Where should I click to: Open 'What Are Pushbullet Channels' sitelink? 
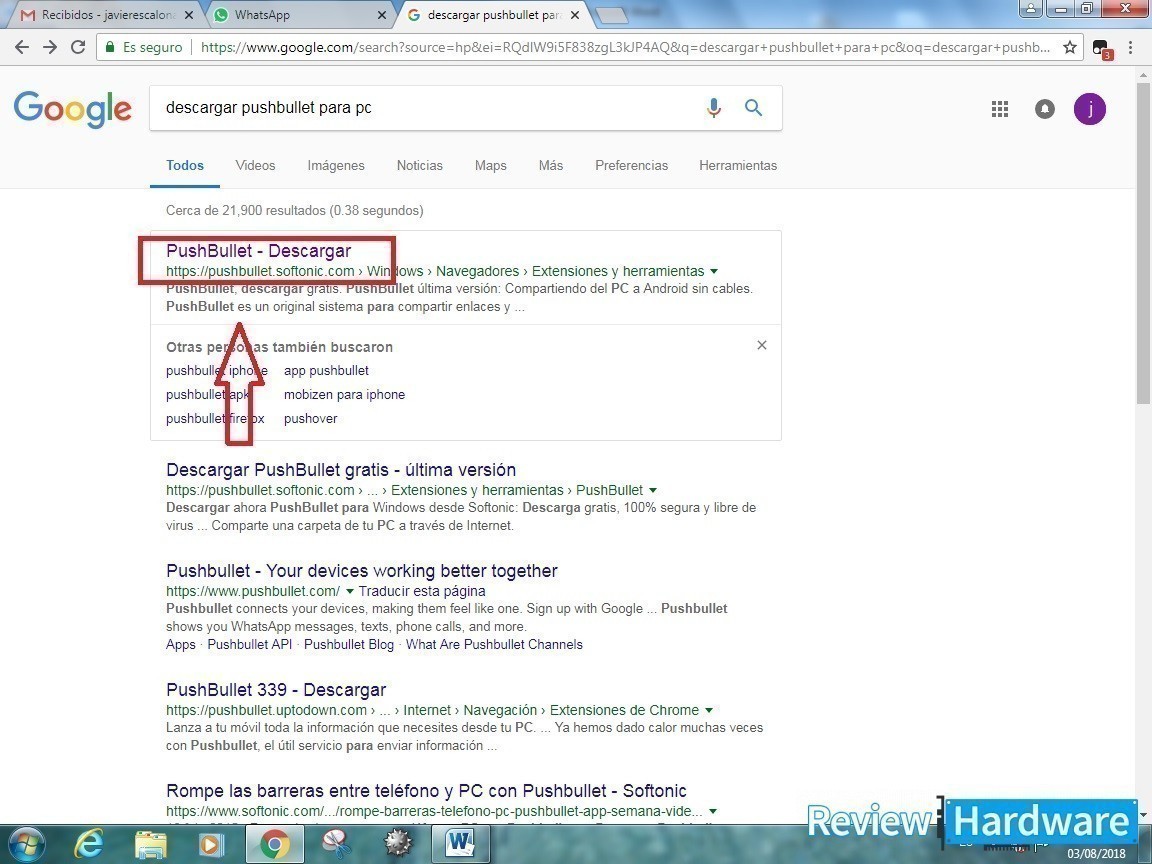click(494, 645)
